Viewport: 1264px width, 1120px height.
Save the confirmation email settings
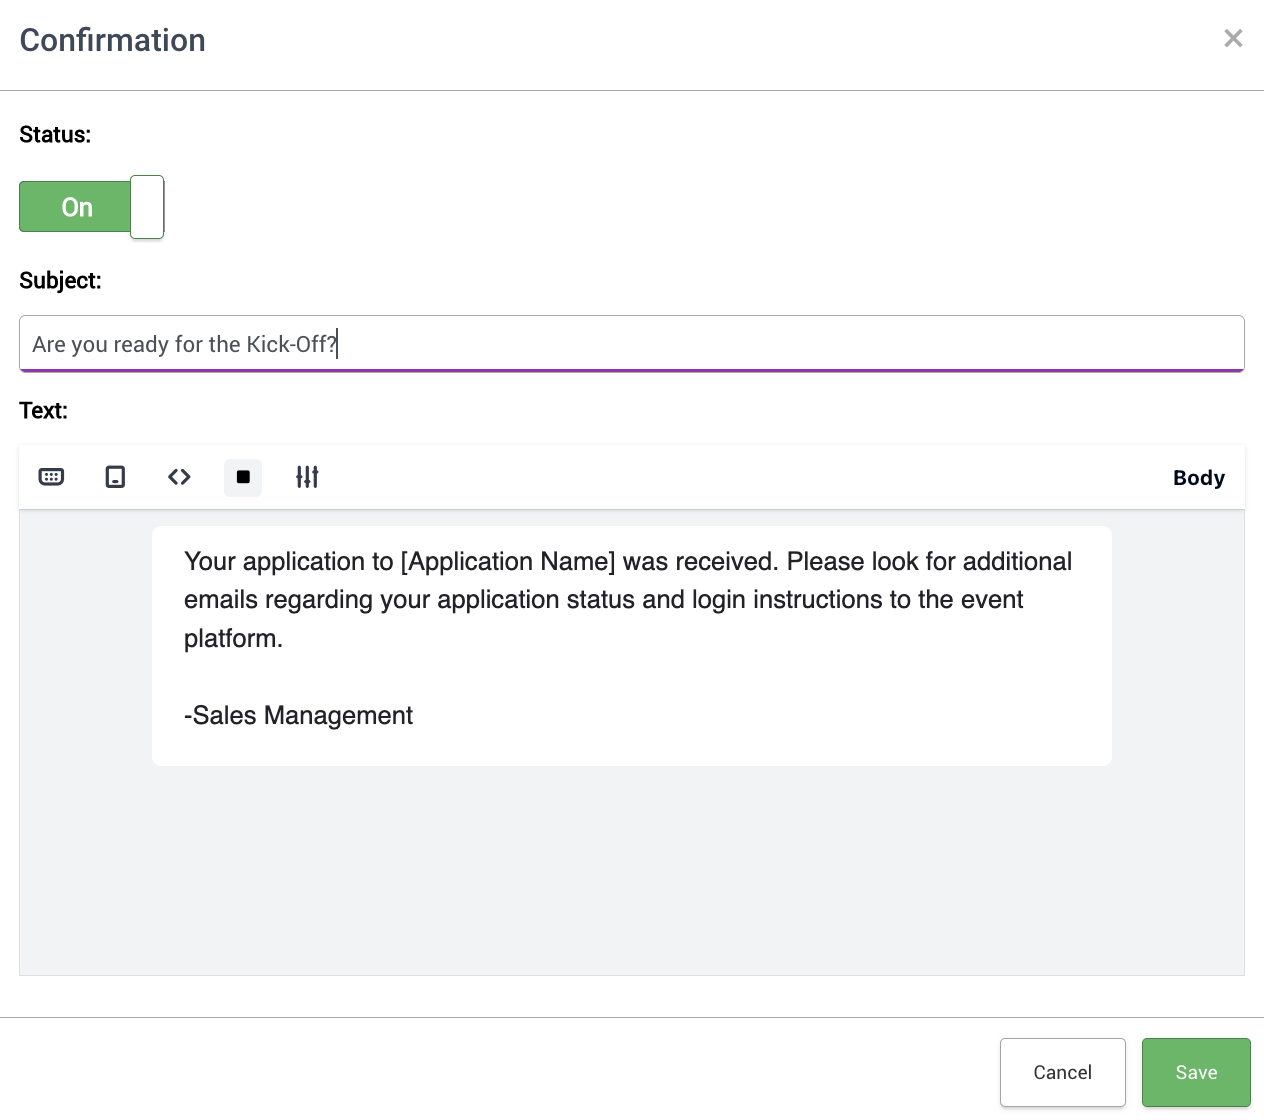point(1195,1072)
